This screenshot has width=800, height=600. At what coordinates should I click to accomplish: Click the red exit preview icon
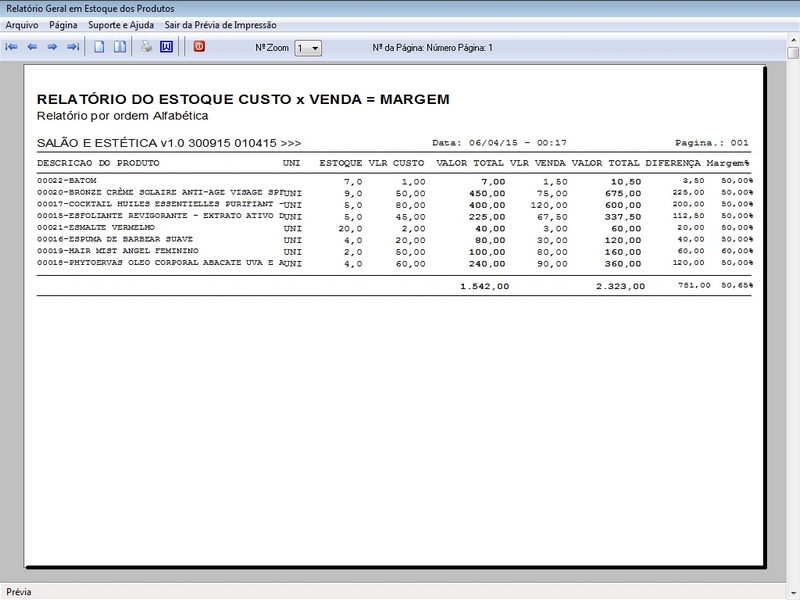click(199, 47)
